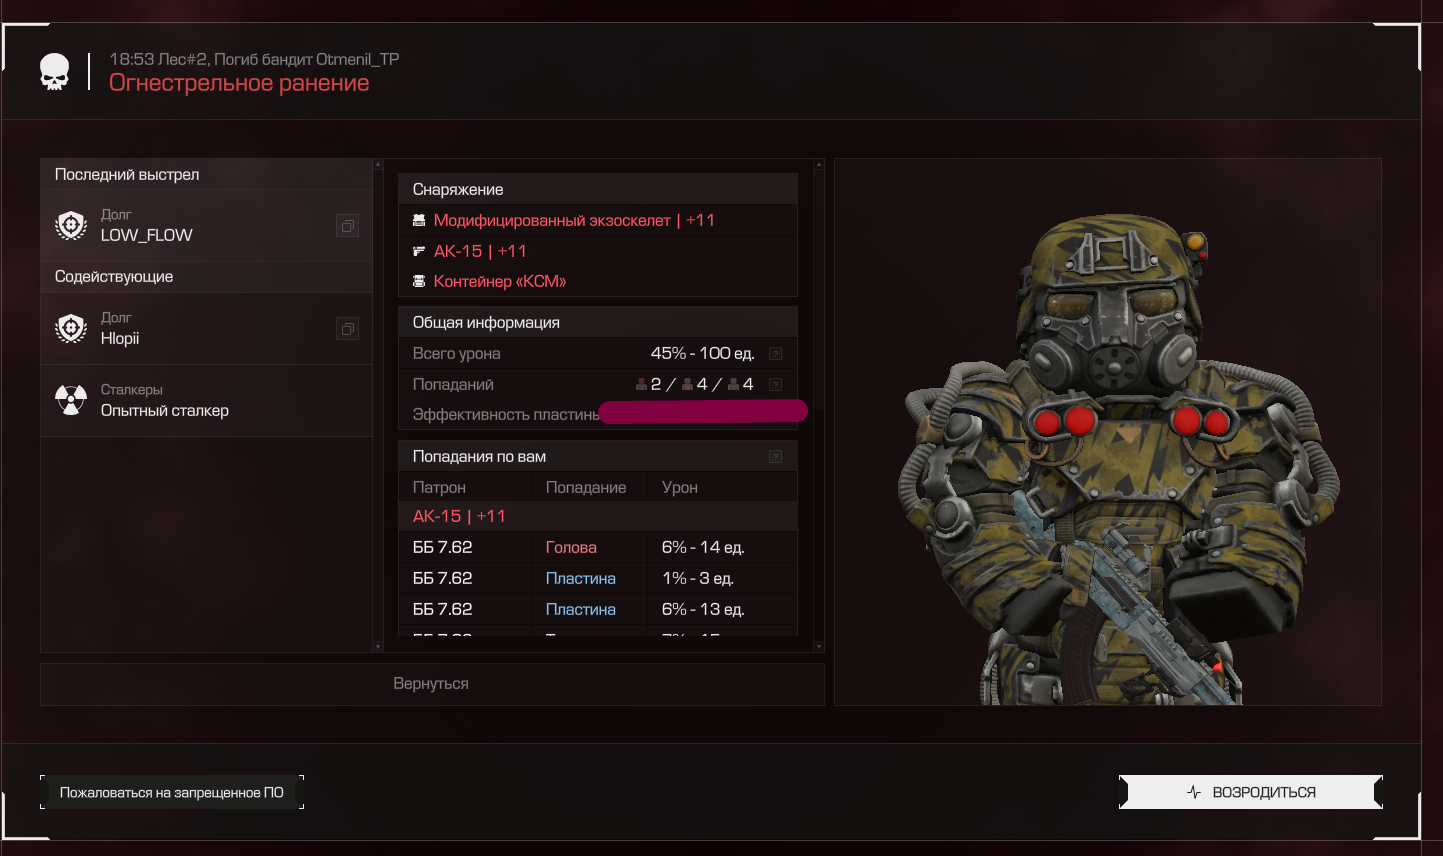Click the Долг emblem beside LOW_FLOW
This screenshot has height=856, width=1443.
[71, 226]
